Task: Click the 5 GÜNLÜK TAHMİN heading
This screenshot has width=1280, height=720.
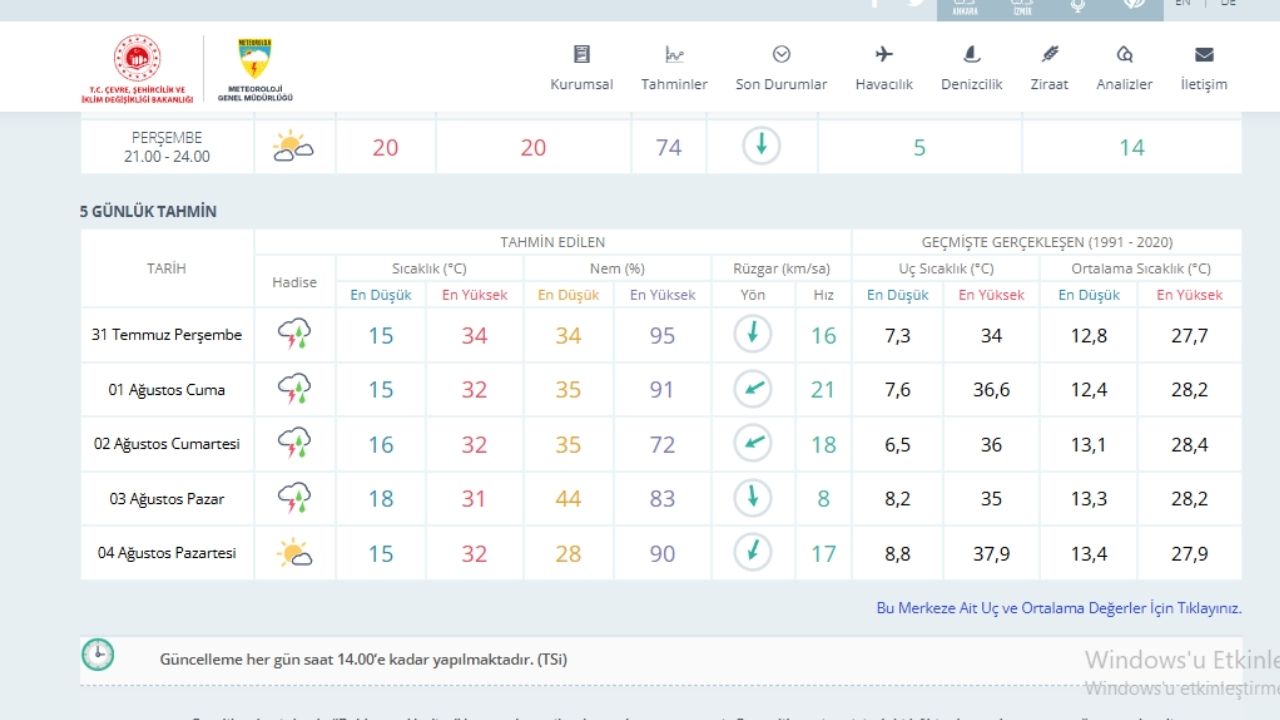Action: pyautogui.click(x=148, y=211)
